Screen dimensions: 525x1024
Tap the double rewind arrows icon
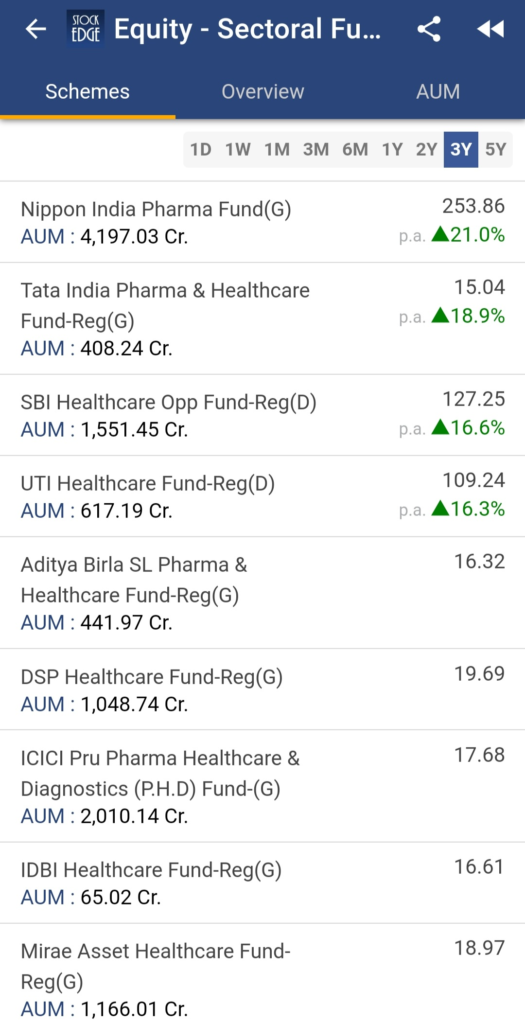click(490, 29)
